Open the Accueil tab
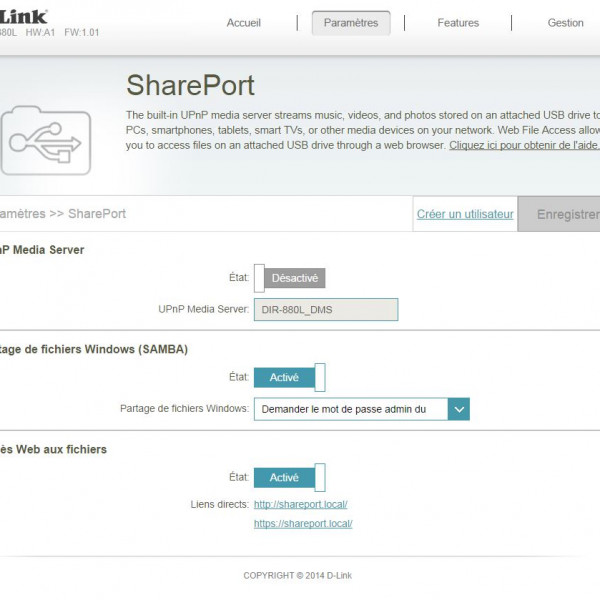This screenshot has width=600, height=600. [x=244, y=23]
